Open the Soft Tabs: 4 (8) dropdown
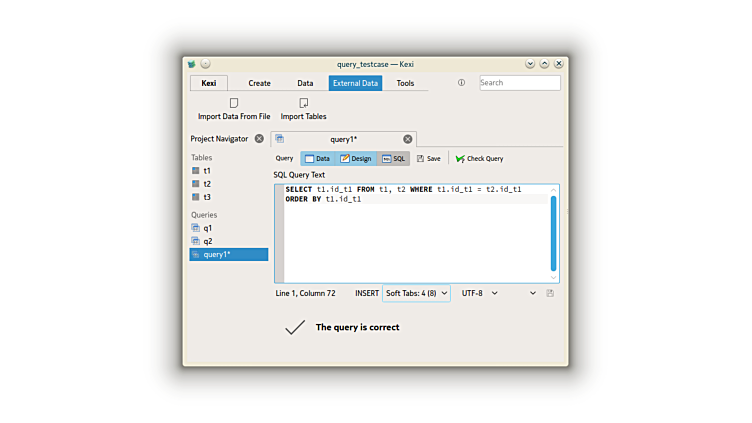This screenshot has height=423, width=752. (x=416, y=293)
